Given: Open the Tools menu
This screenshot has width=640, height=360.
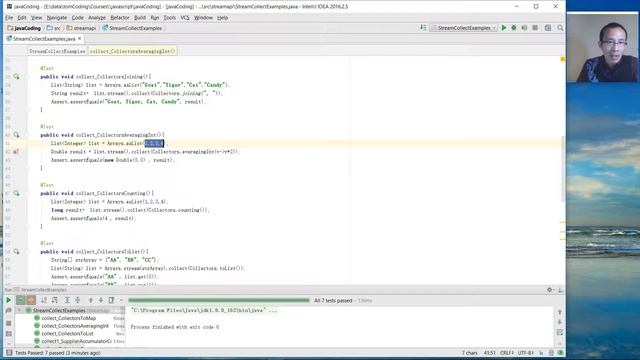Looking at the screenshot, I should click(x=169, y=18).
